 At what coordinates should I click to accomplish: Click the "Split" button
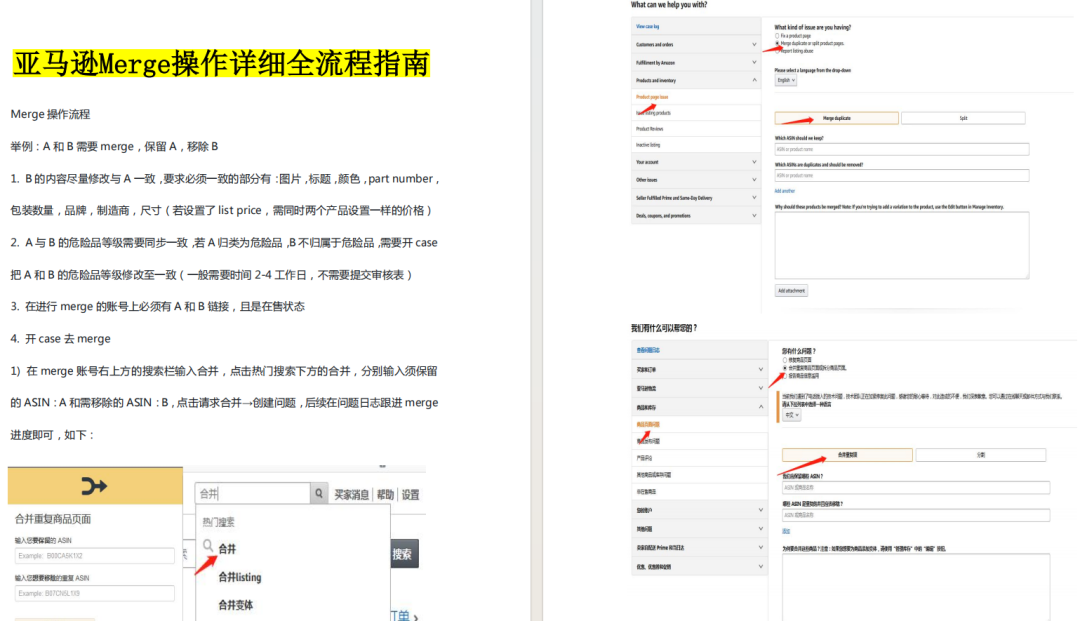pos(963,118)
